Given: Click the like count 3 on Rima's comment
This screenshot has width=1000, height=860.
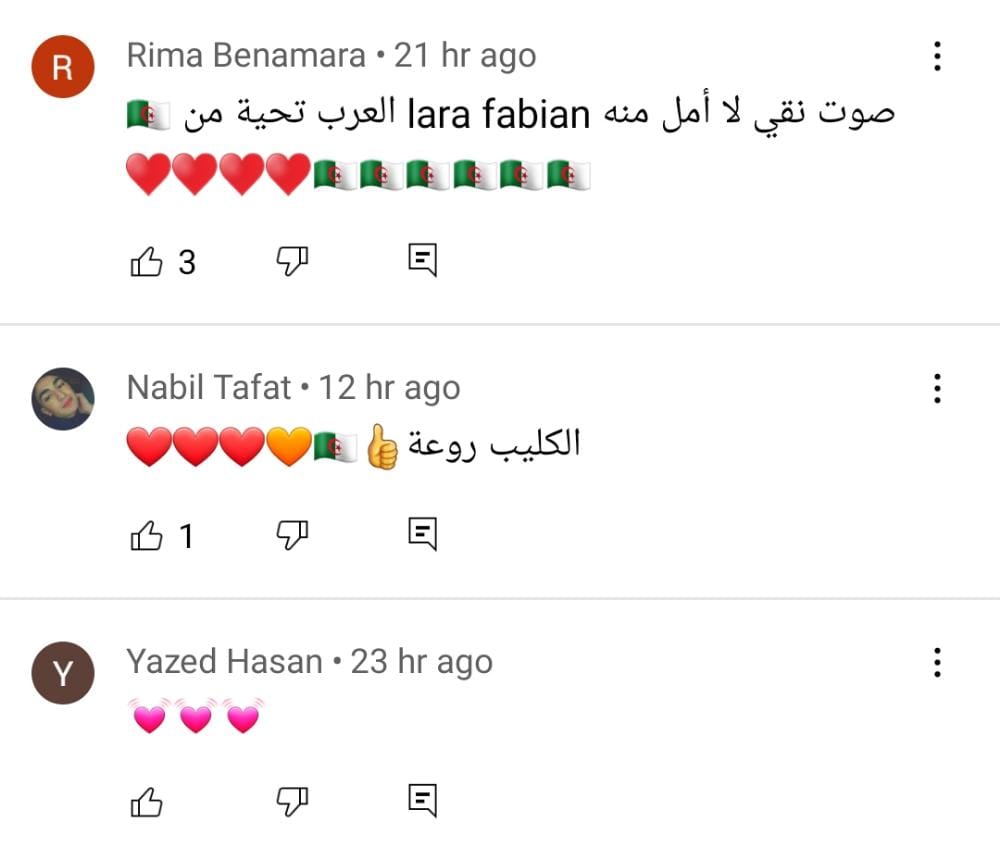Looking at the screenshot, I should tap(187, 263).
